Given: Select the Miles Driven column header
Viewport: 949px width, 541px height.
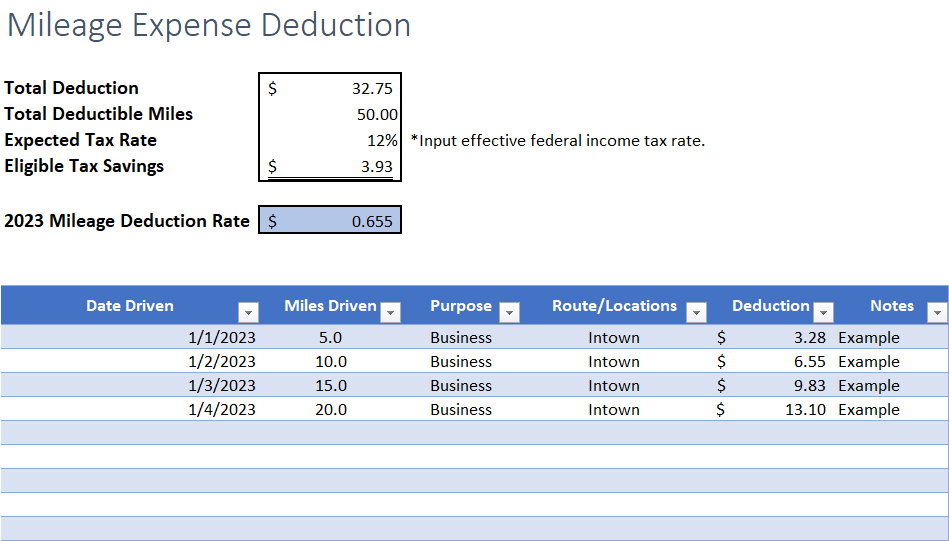Looking at the screenshot, I should point(330,306).
